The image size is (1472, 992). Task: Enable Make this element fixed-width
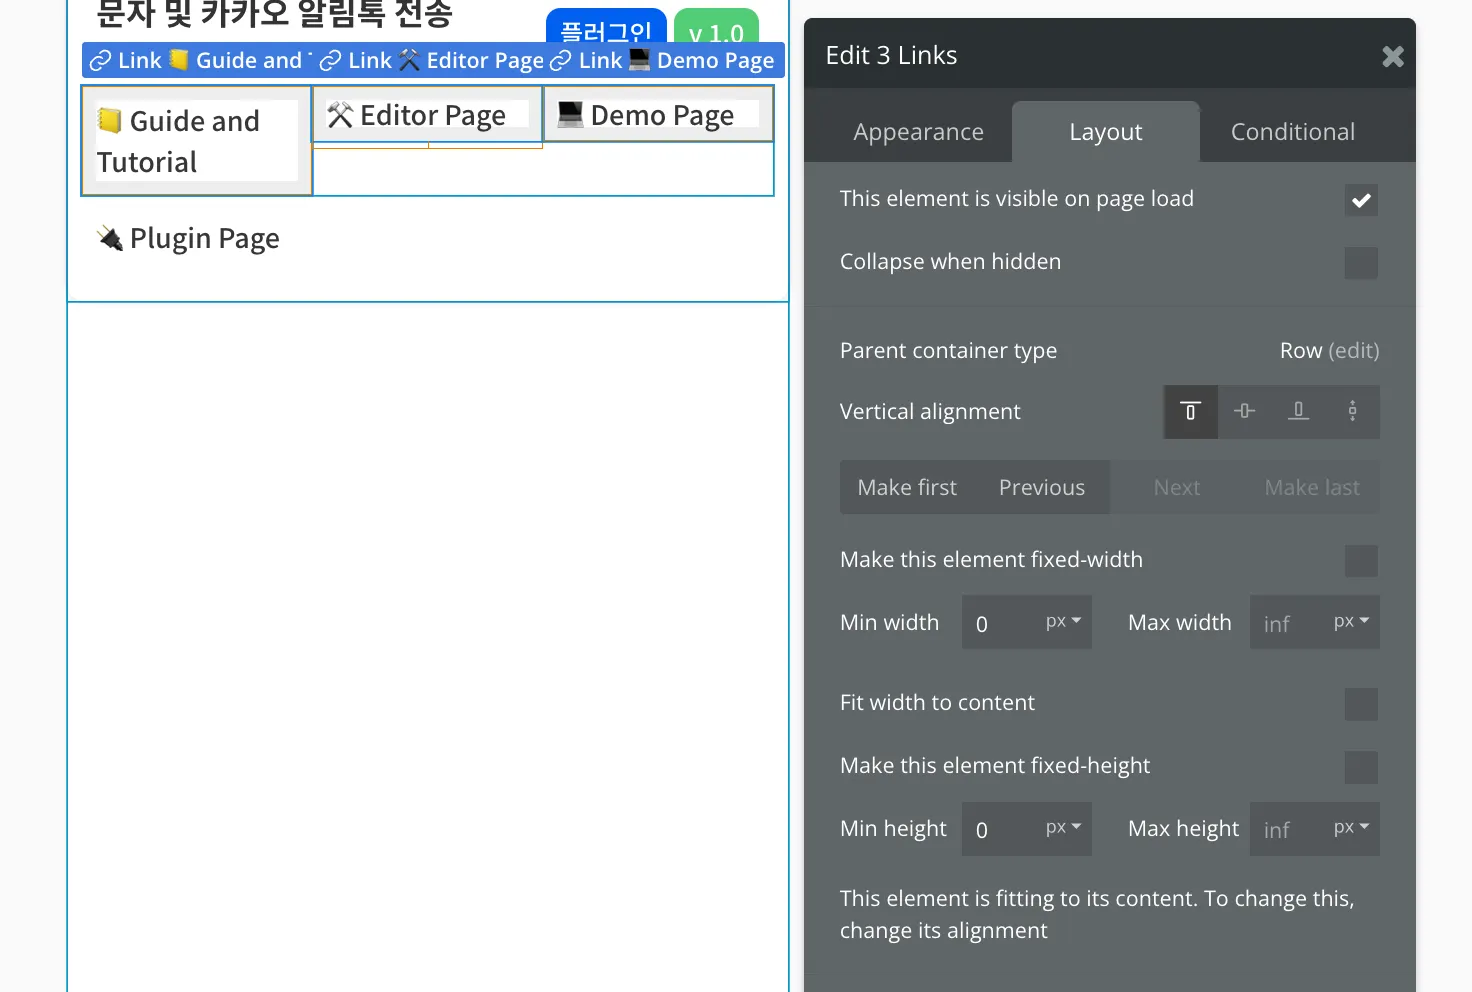[x=1361, y=561]
